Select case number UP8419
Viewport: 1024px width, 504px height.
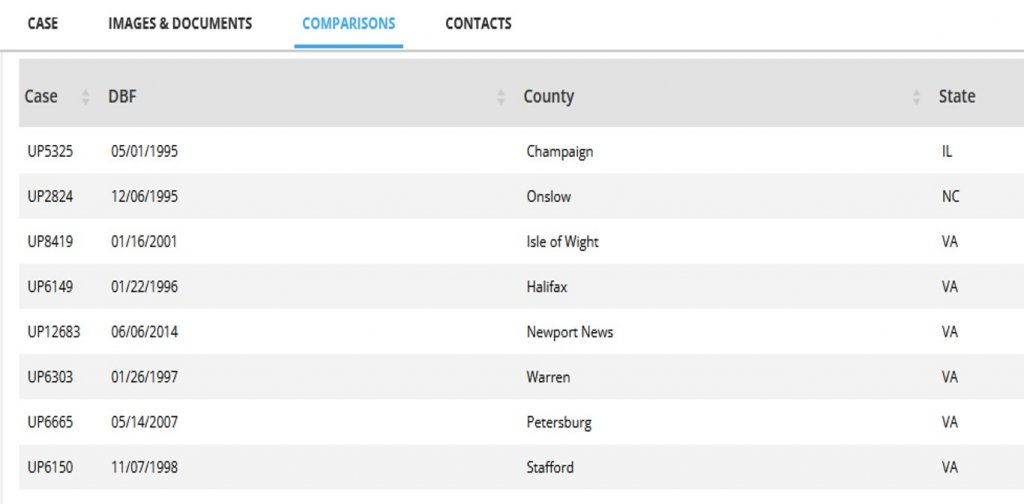[x=50, y=242]
